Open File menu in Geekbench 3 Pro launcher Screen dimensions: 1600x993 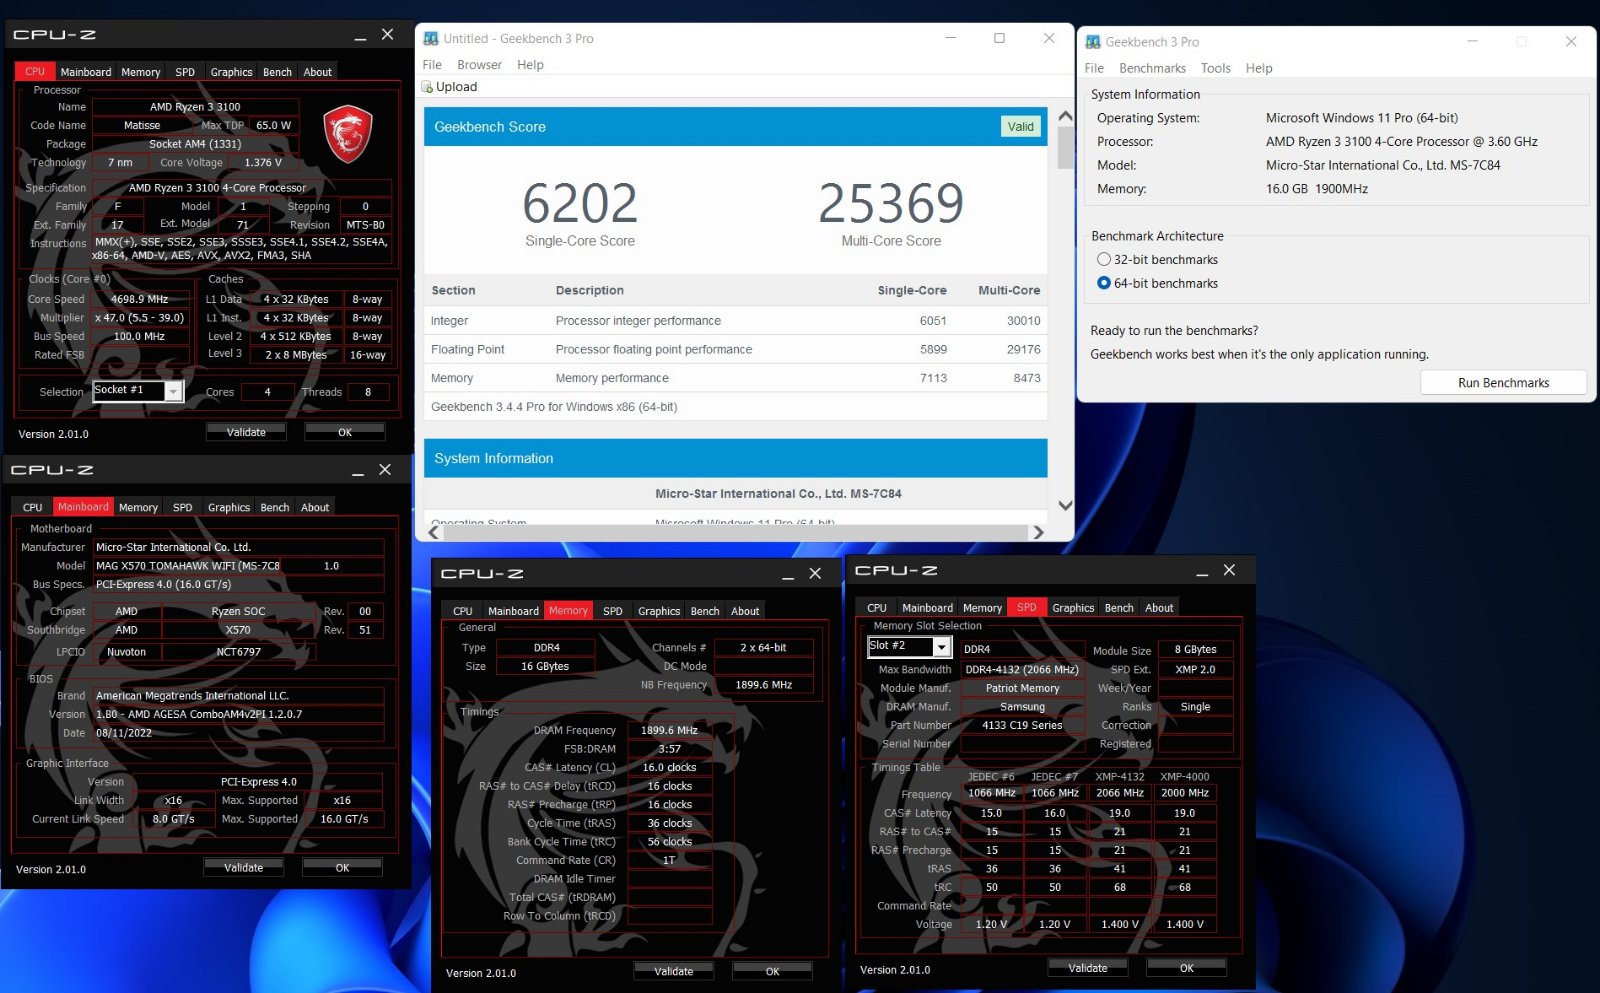1094,68
